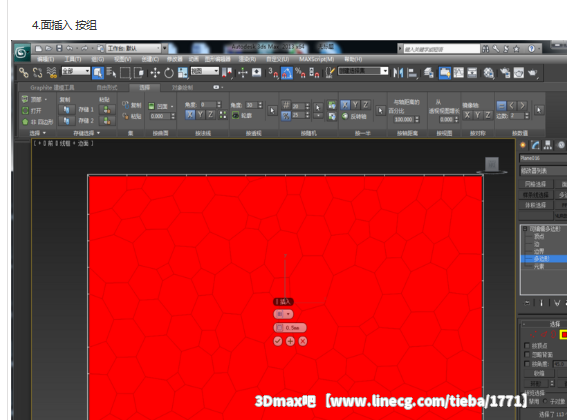The height and width of the screenshot is (420, 567).
Task: Open the Select by Name tool
Action: (x=111, y=73)
